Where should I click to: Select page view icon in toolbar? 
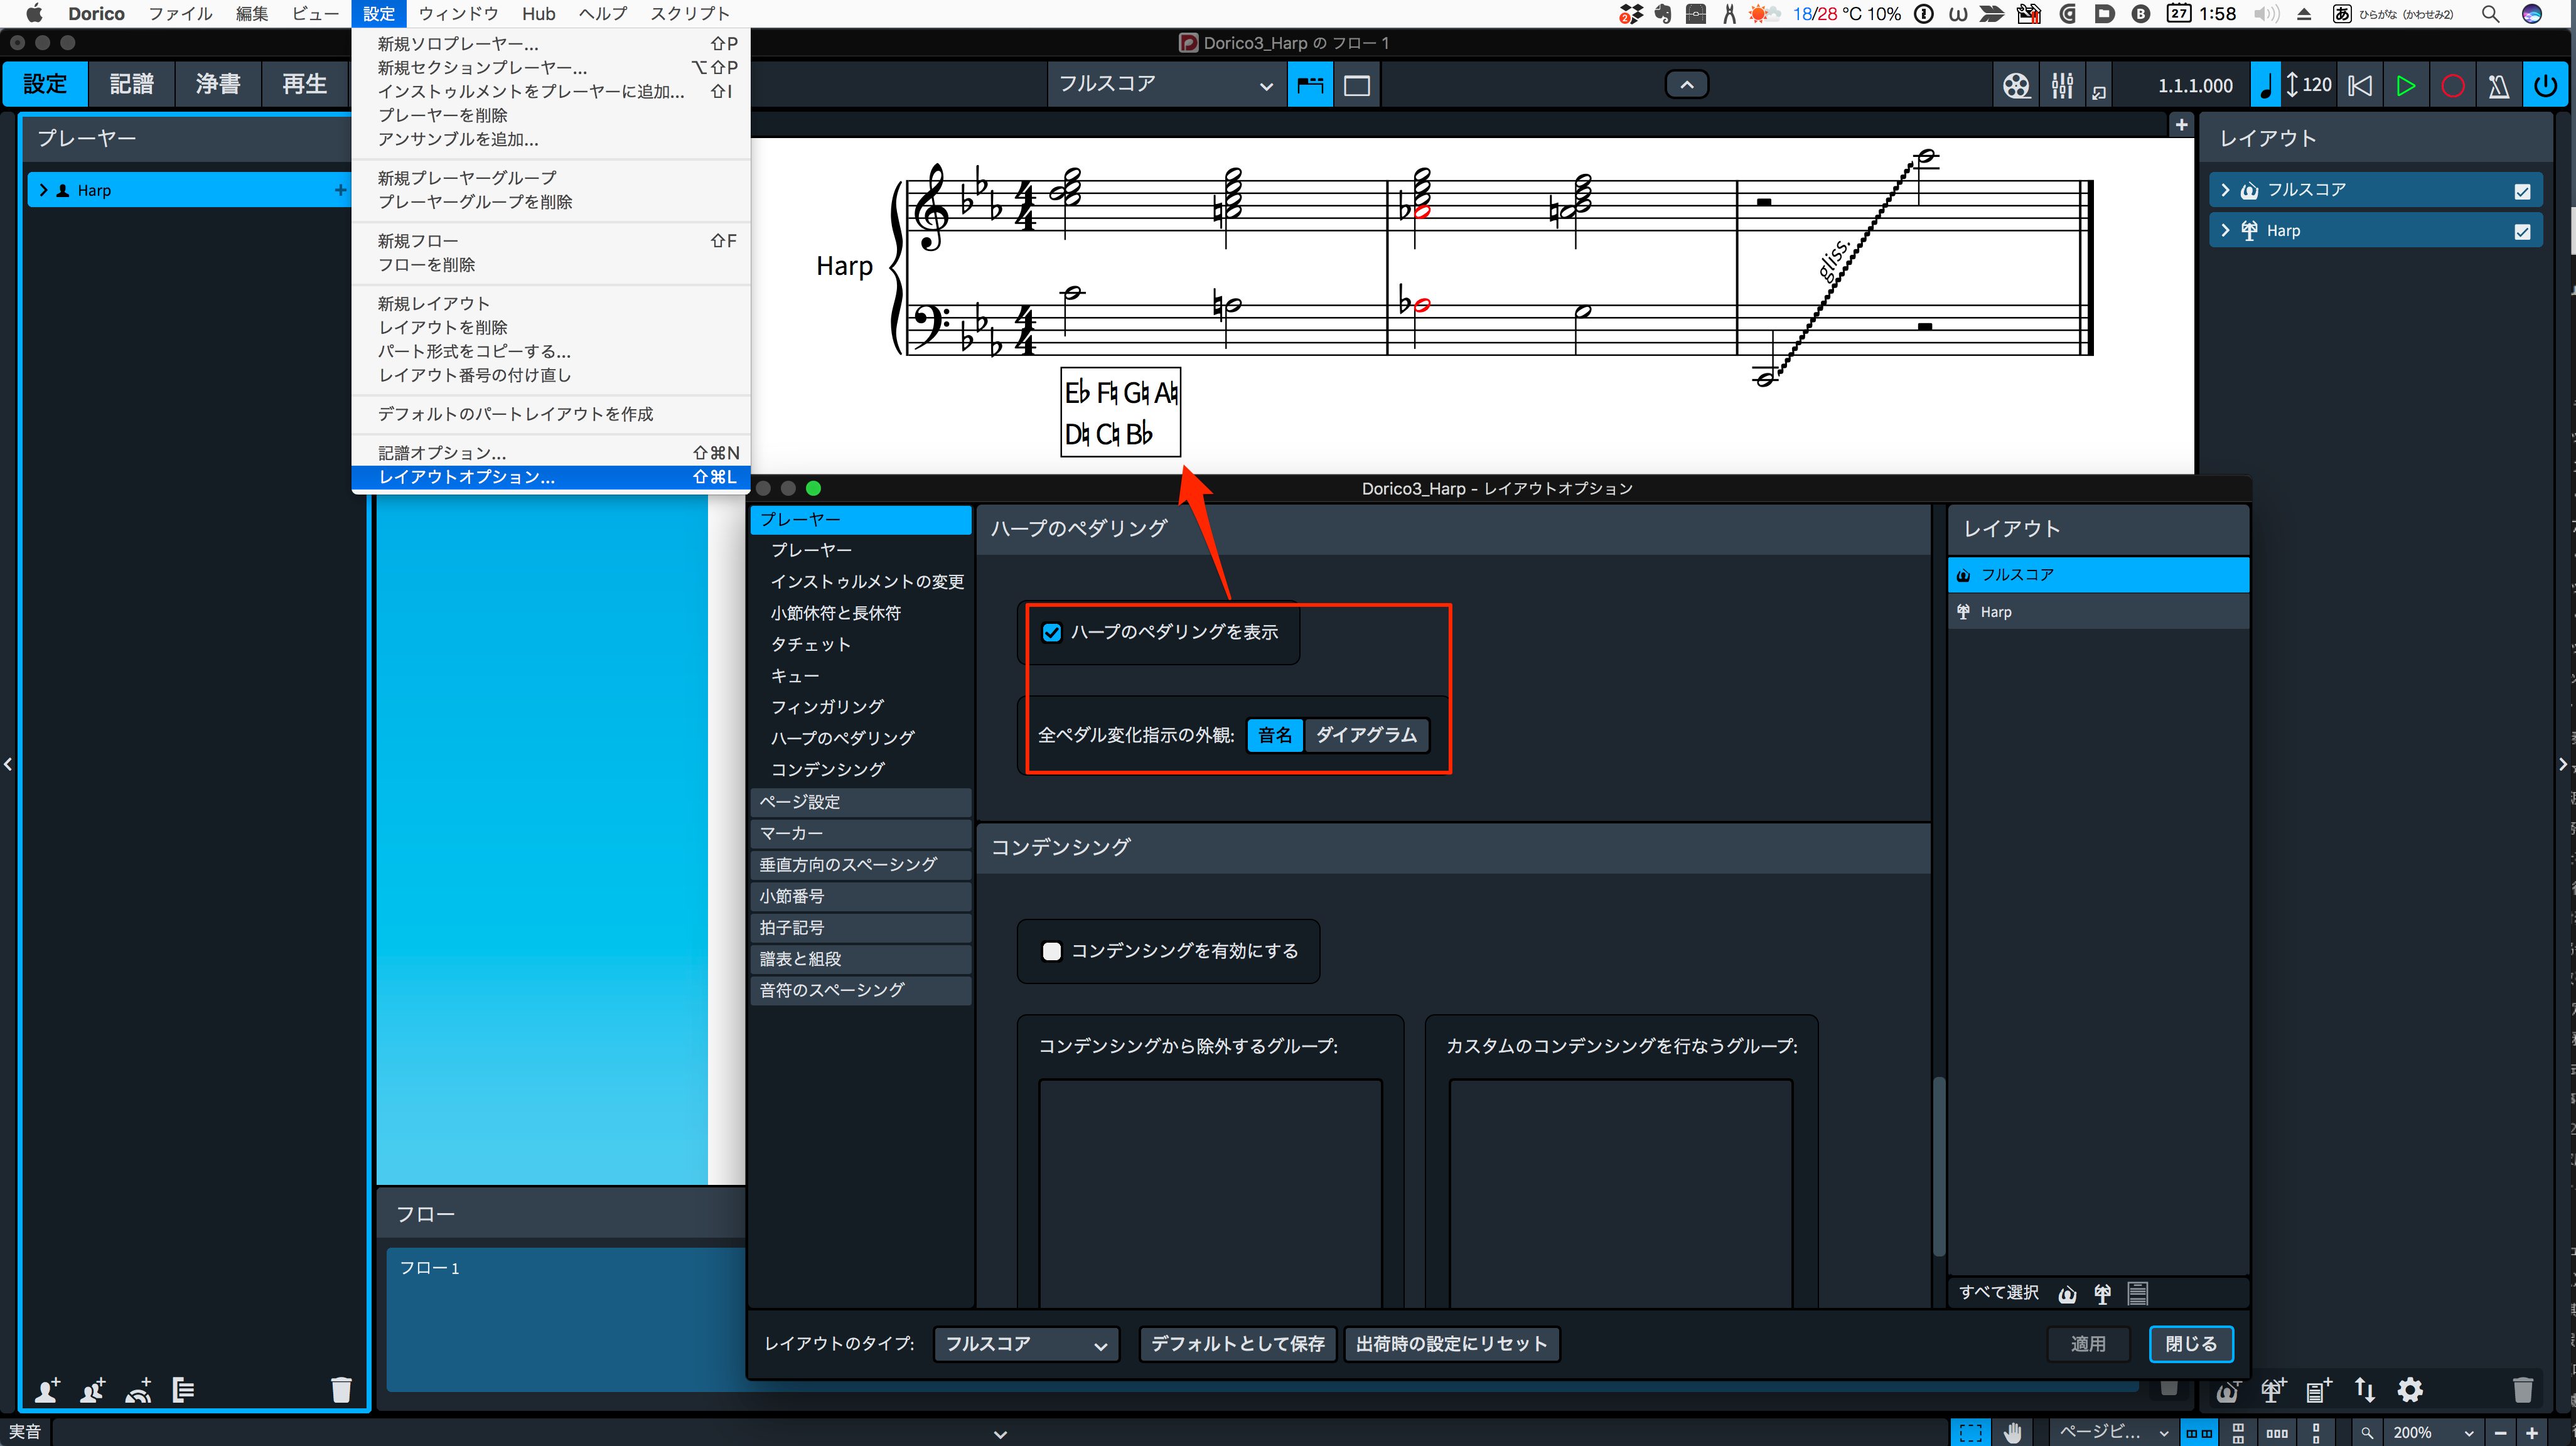pyautogui.click(x=1356, y=86)
